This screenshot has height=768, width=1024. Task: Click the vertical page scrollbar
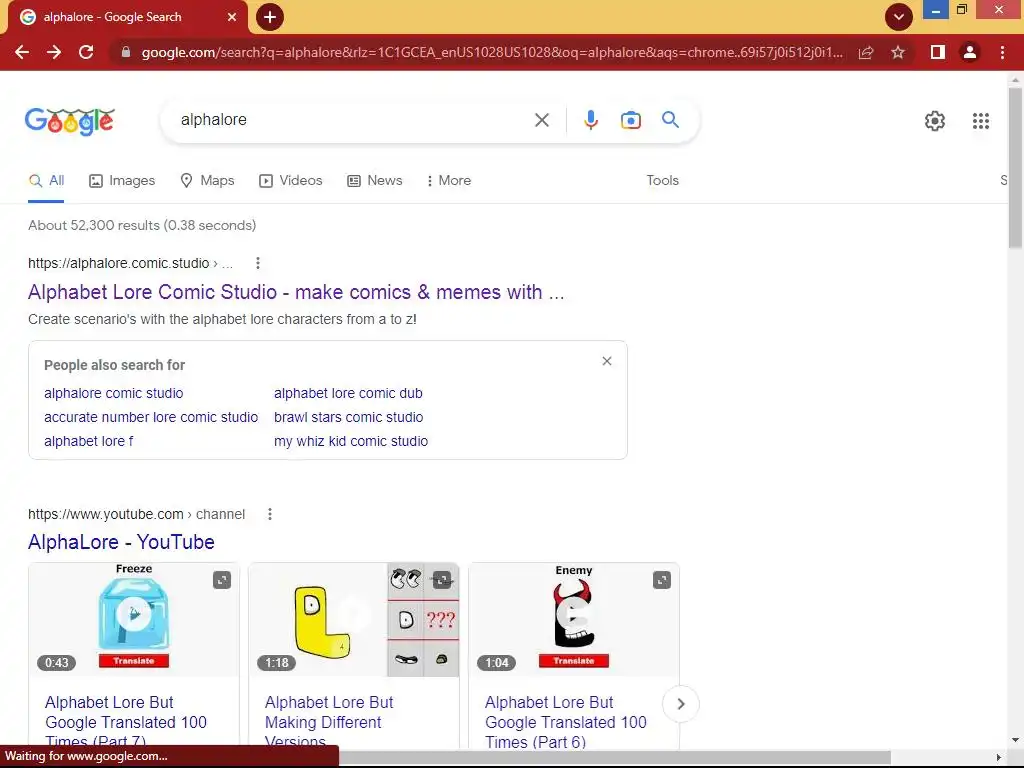point(1015,168)
